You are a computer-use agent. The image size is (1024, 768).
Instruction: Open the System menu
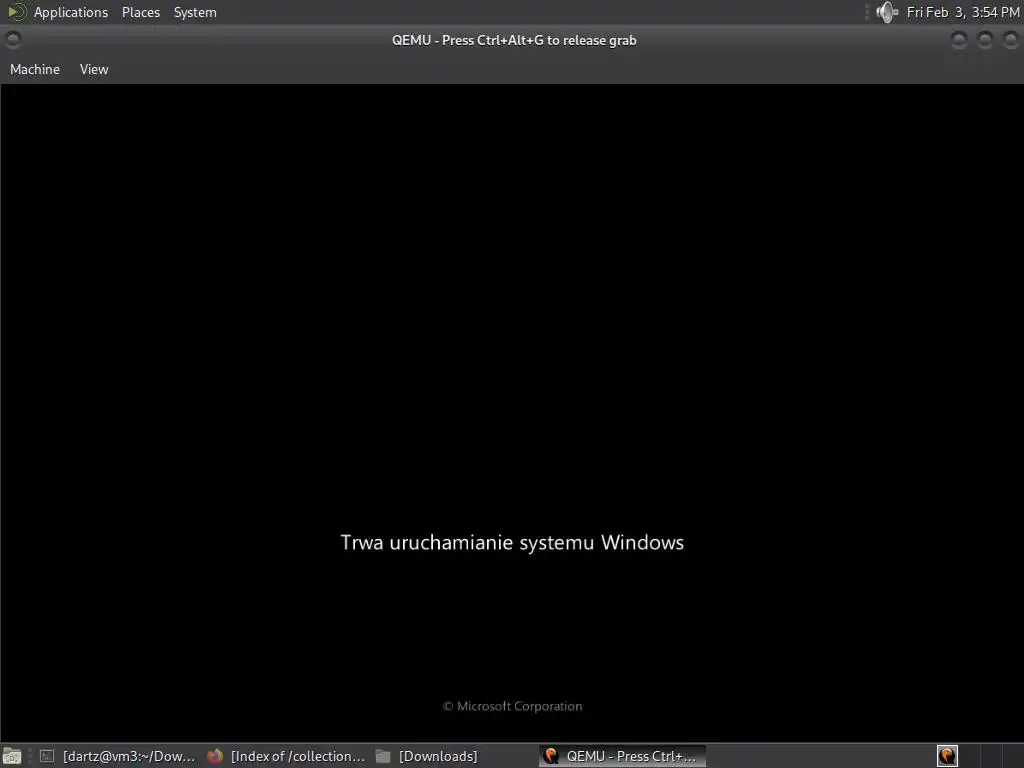[x=195, y=12]
